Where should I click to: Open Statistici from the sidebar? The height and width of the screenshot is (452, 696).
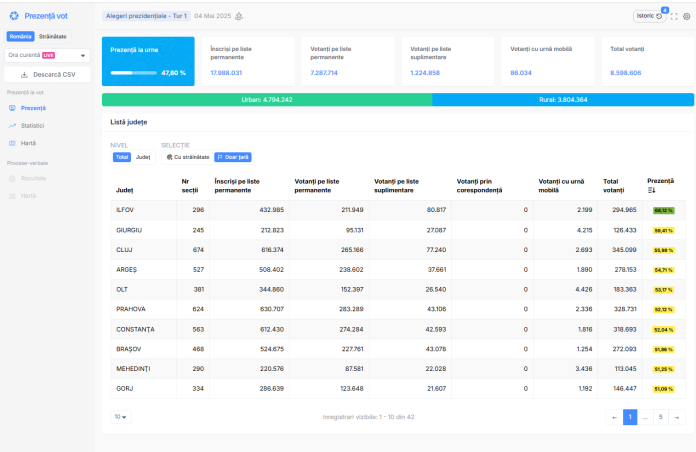pyautogui.click(x=33, y=125)
